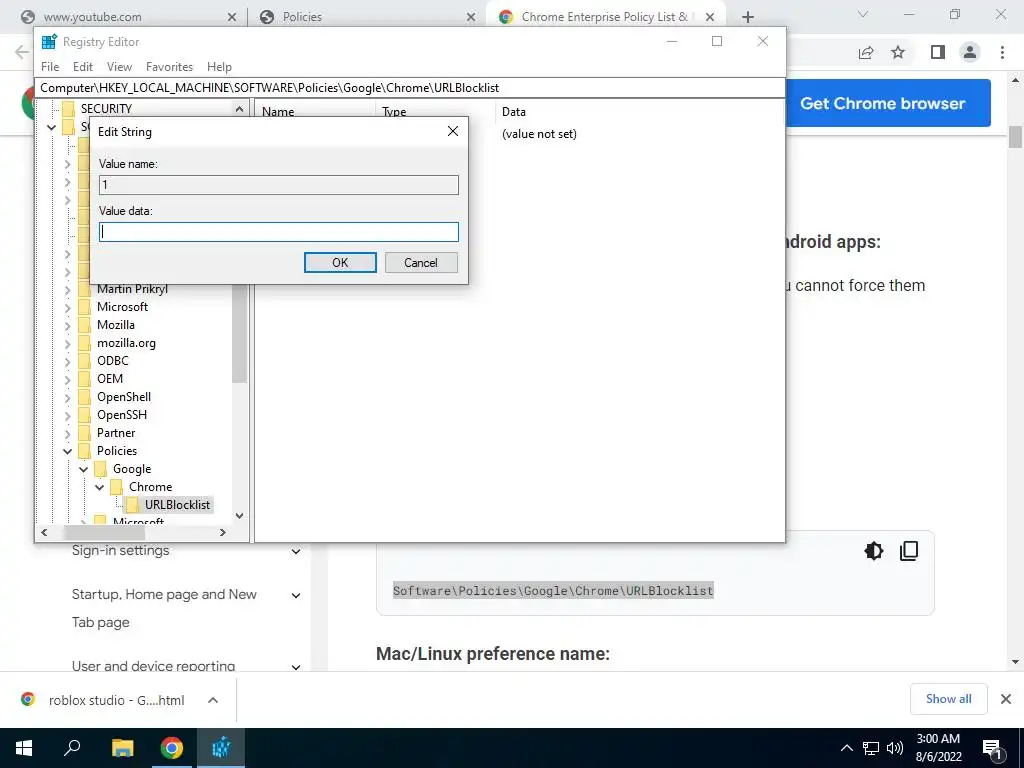Switch to the Policies tab
Image resolution: width=1024 pixels, height=768 pixels.
(367, 17)
